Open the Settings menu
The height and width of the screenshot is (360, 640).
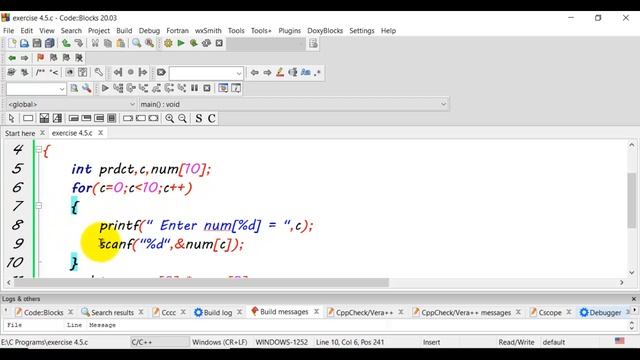coord(362,31)
